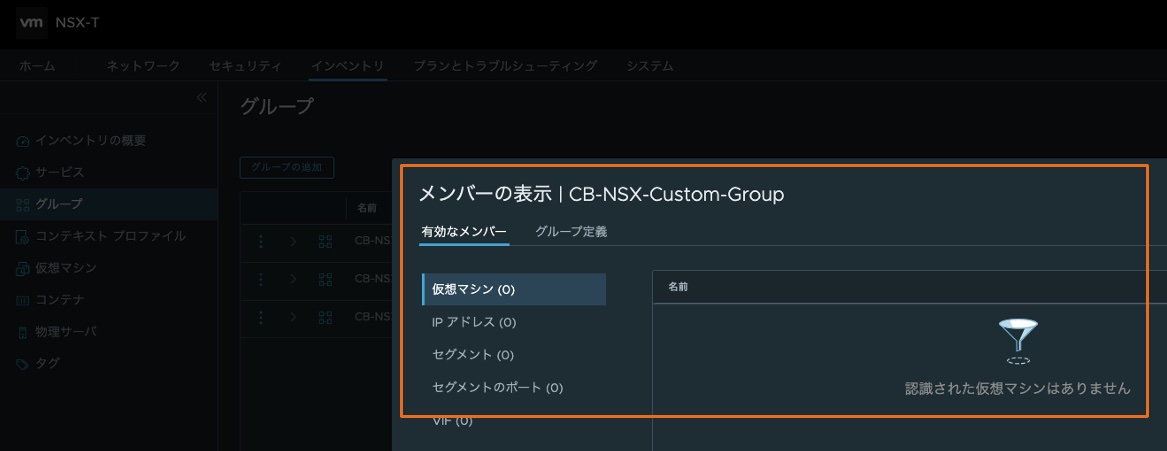
Task: Select IP アドレス (0) member category
Action: point(474,322)
